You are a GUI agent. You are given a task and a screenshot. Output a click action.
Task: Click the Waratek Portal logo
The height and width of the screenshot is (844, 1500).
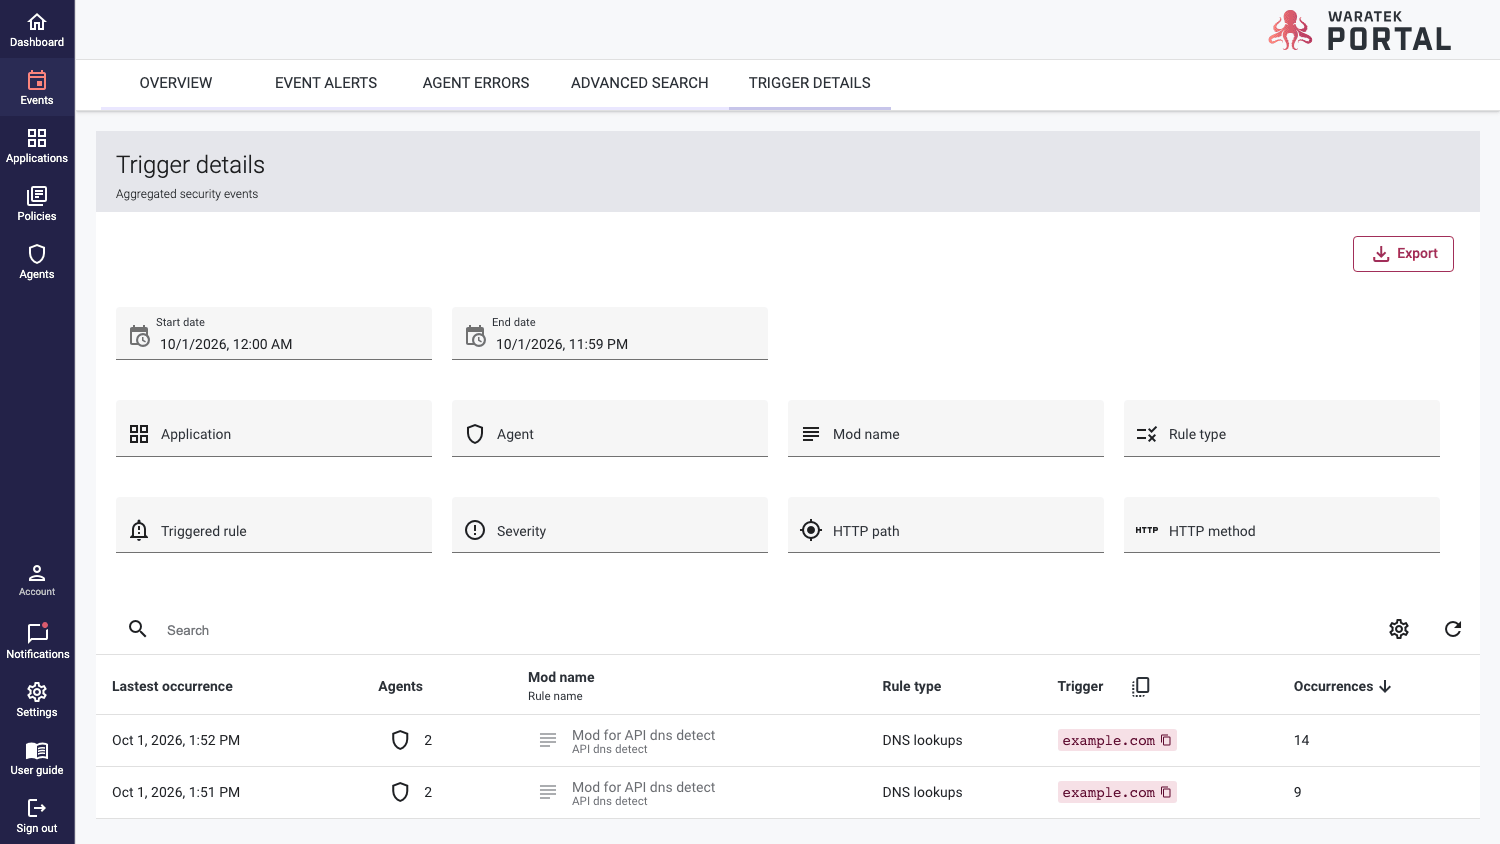coord(1360,30)
